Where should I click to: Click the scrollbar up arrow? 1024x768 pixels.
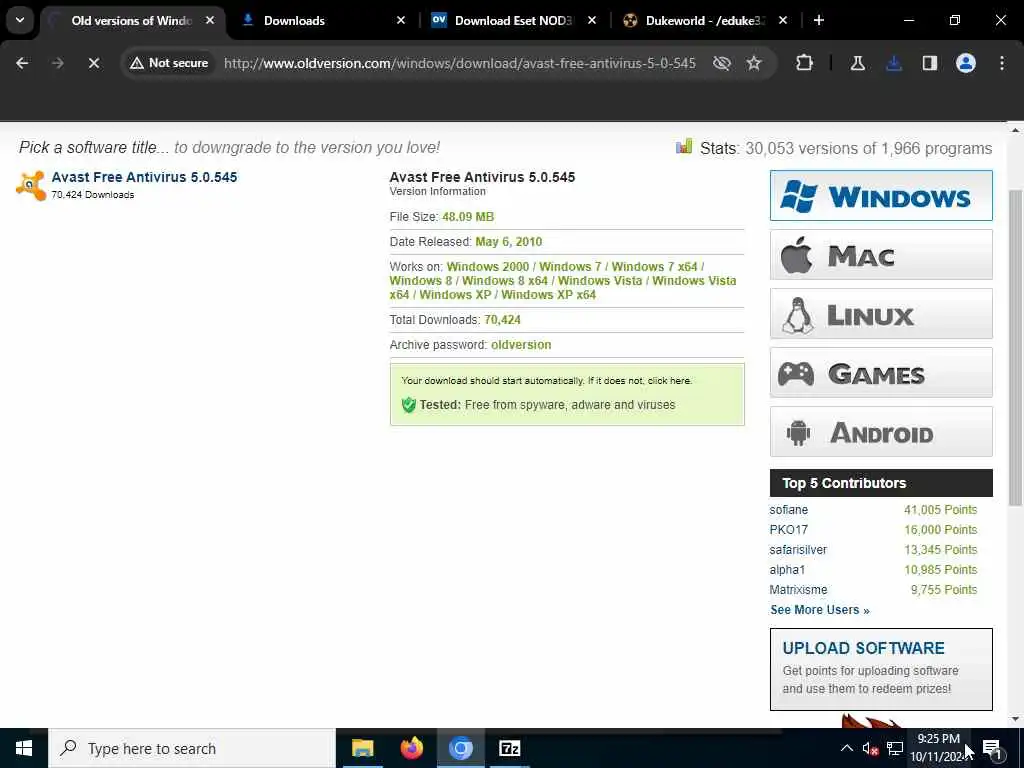(x=1016, y=130)
